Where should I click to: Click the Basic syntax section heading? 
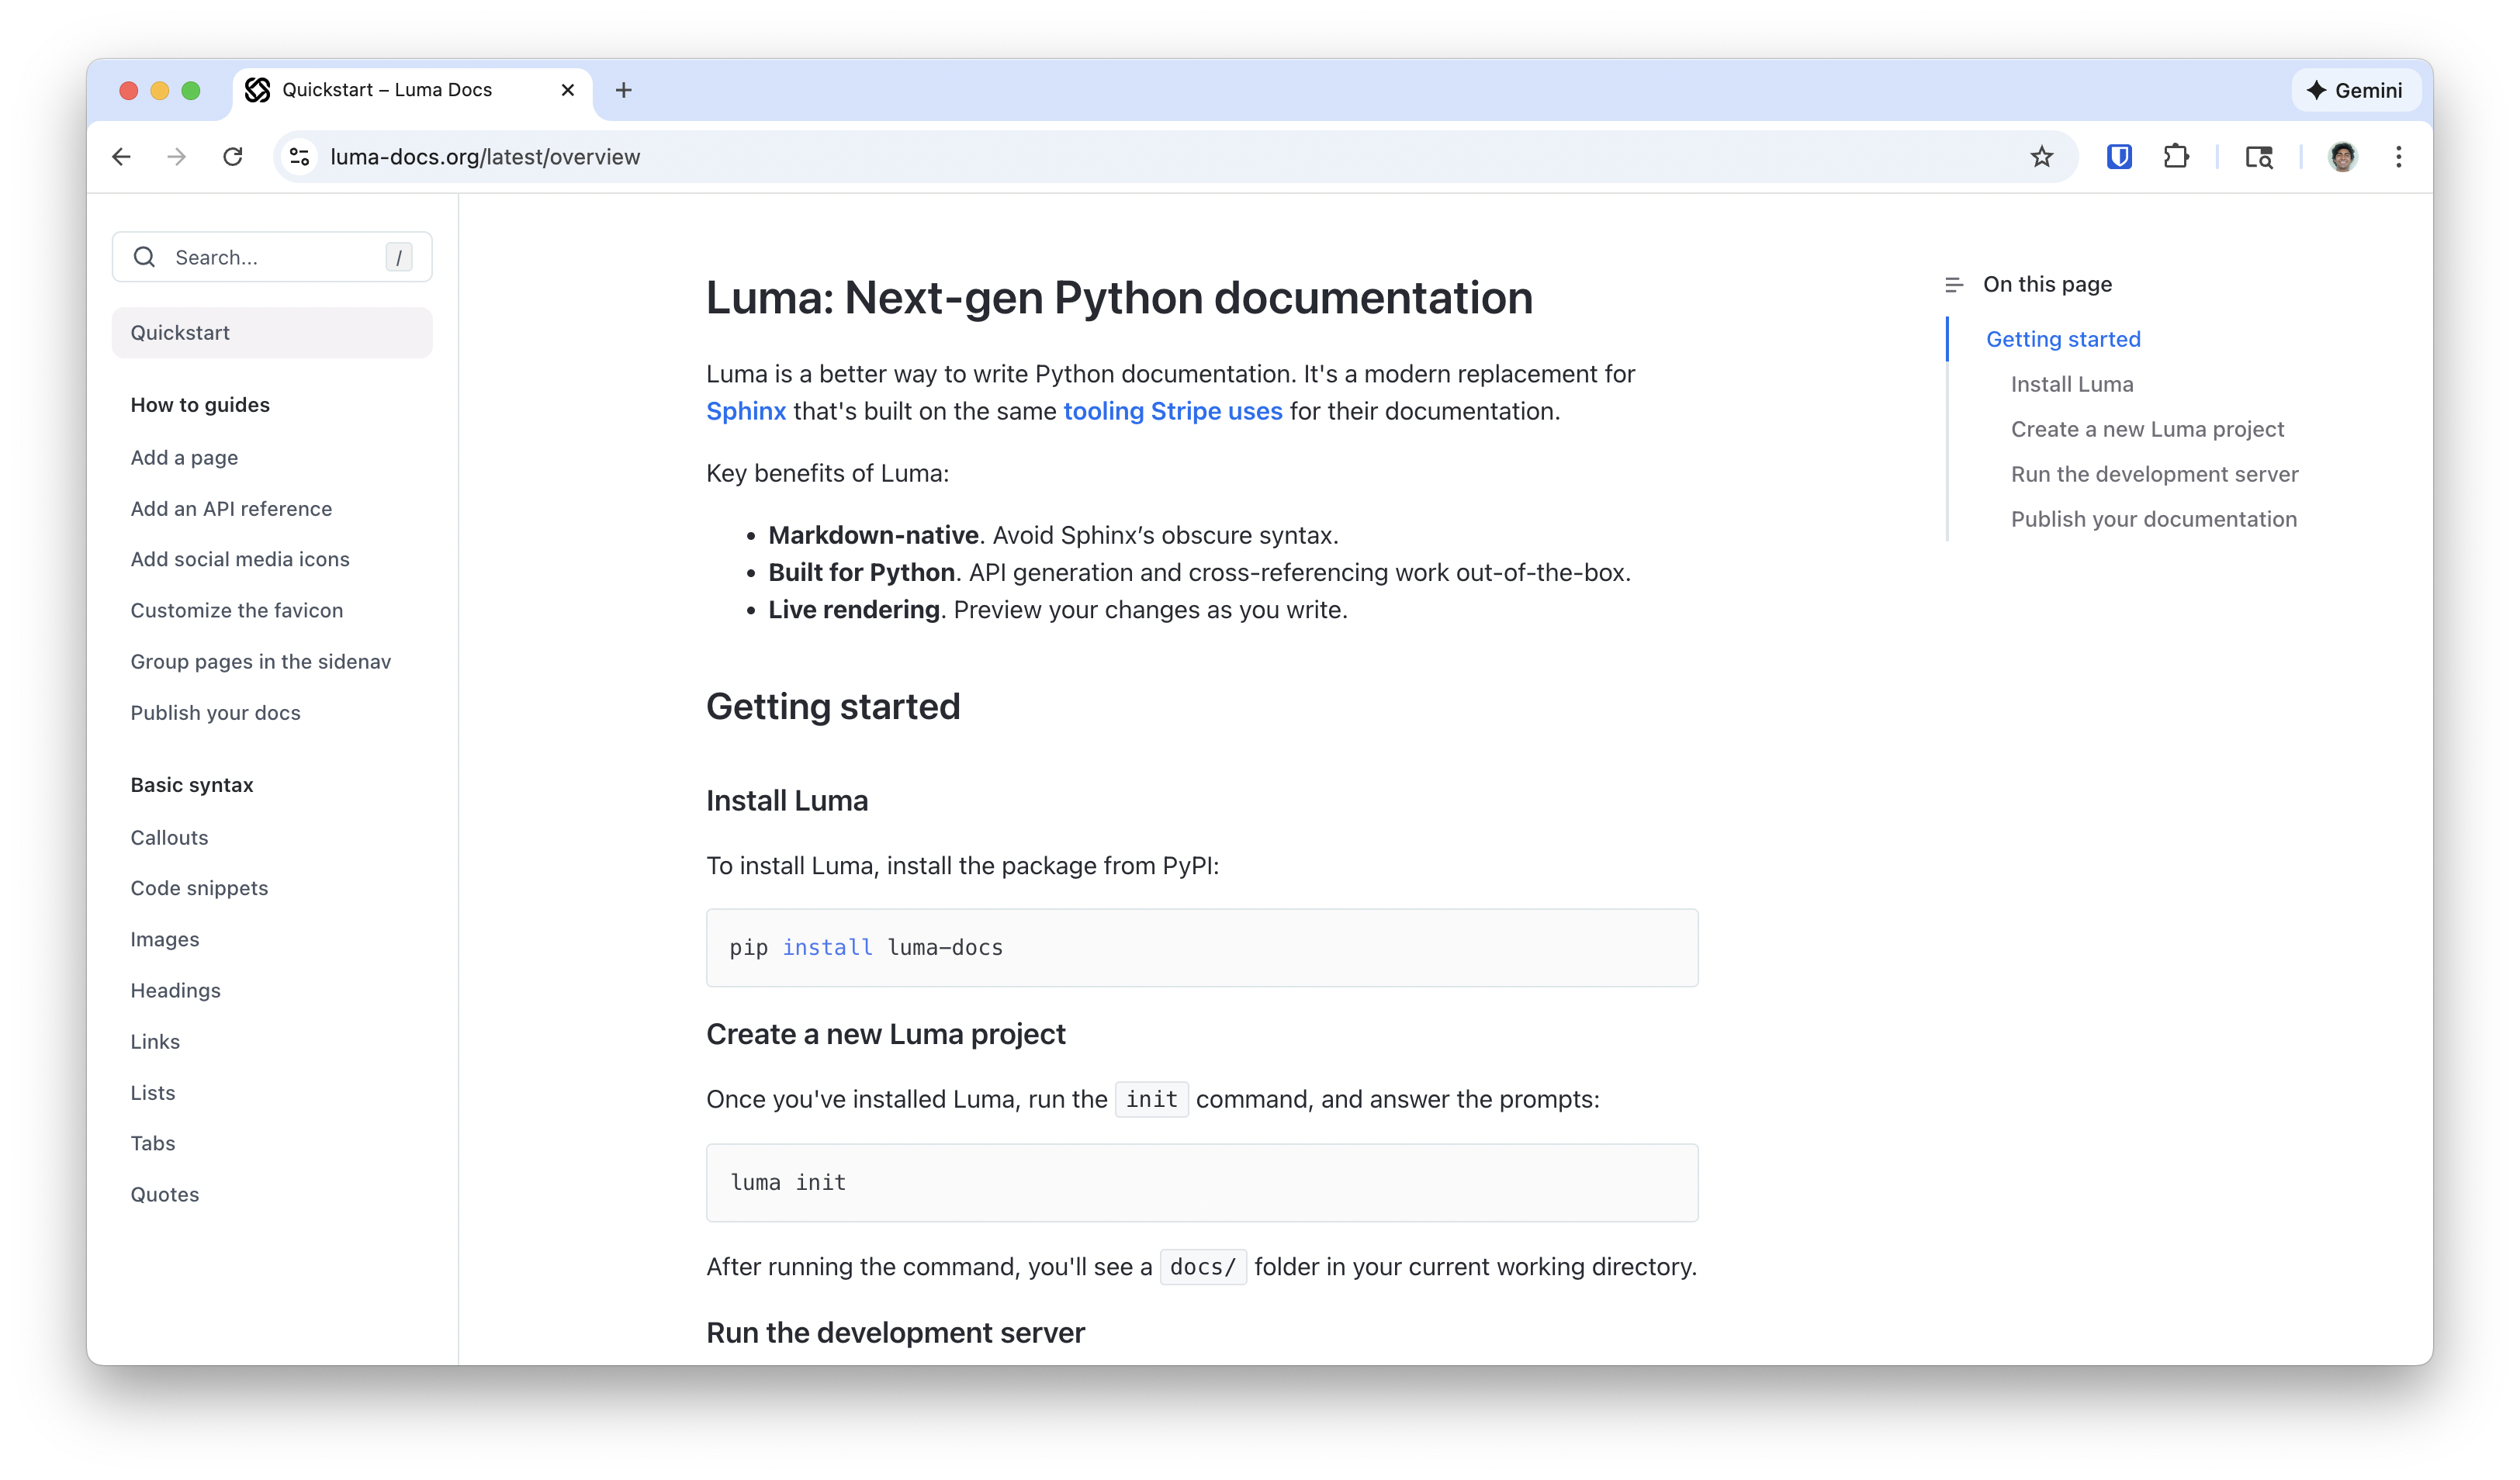pos(192,785)
